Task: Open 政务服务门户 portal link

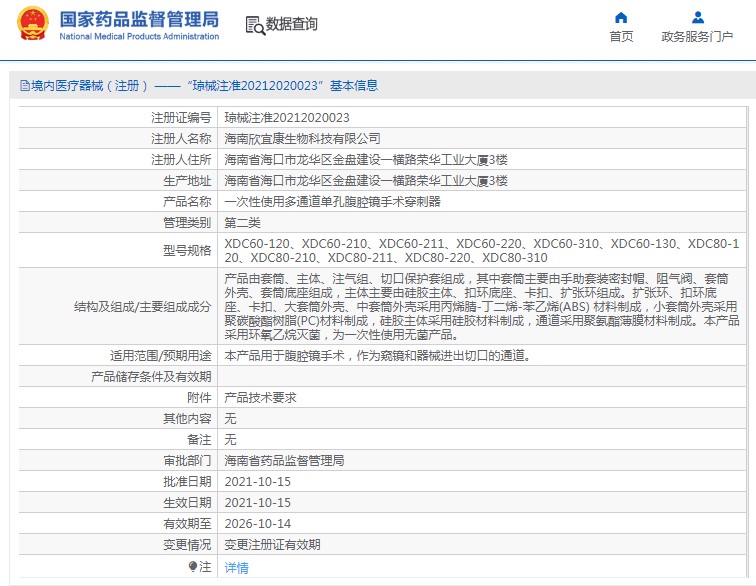Action: click(x=697, y=37)
